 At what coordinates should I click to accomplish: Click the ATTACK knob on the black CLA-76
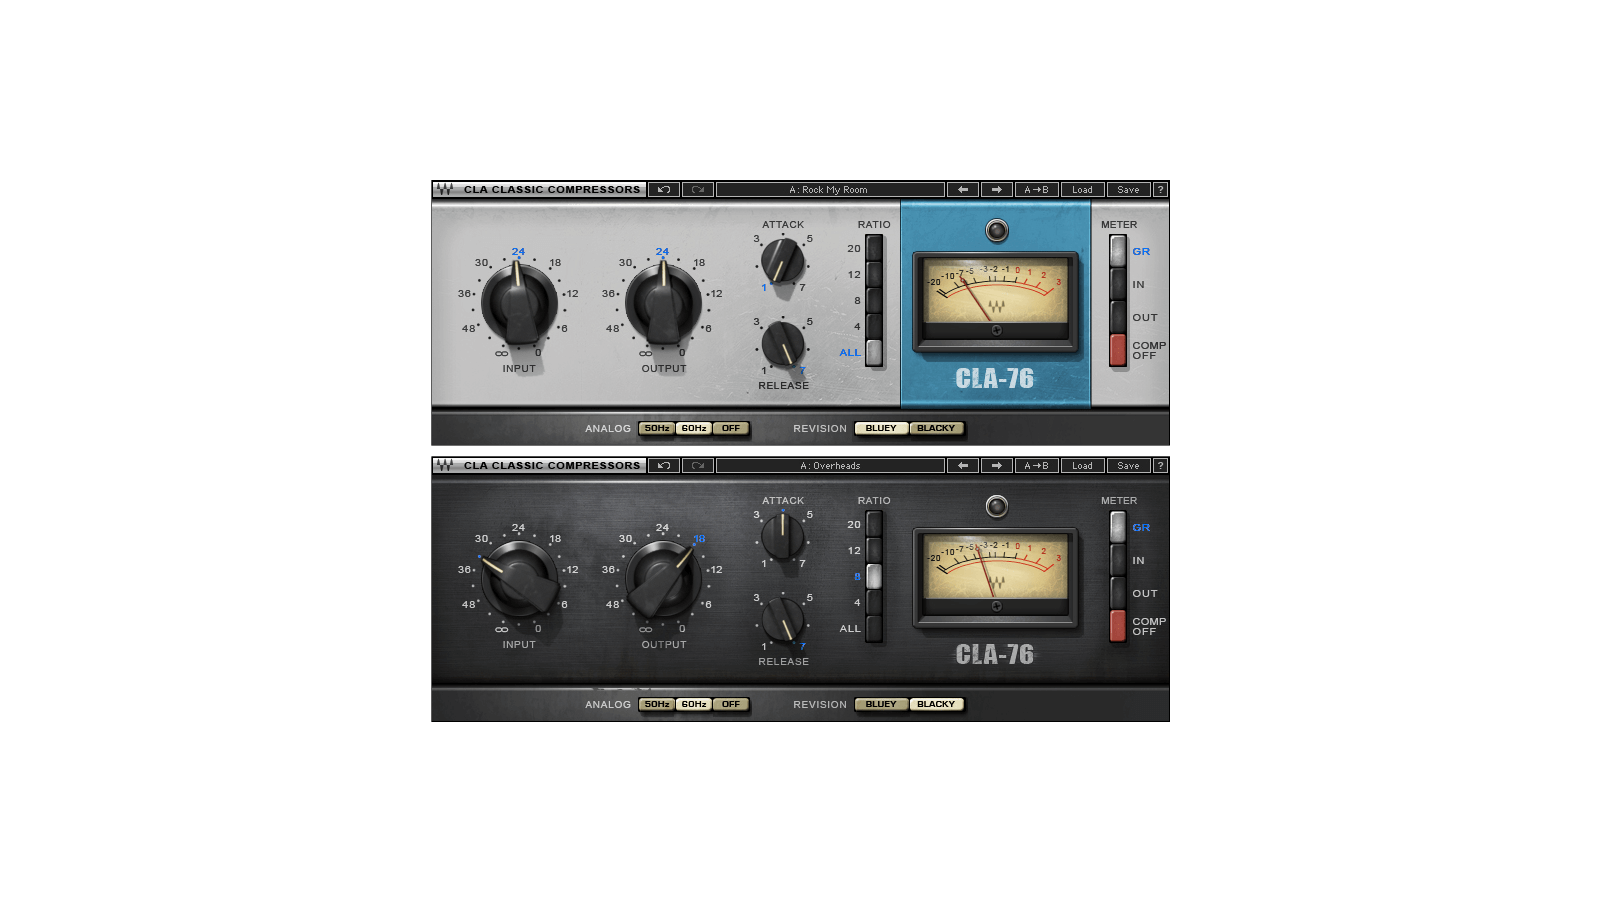(x=782, y=536)
